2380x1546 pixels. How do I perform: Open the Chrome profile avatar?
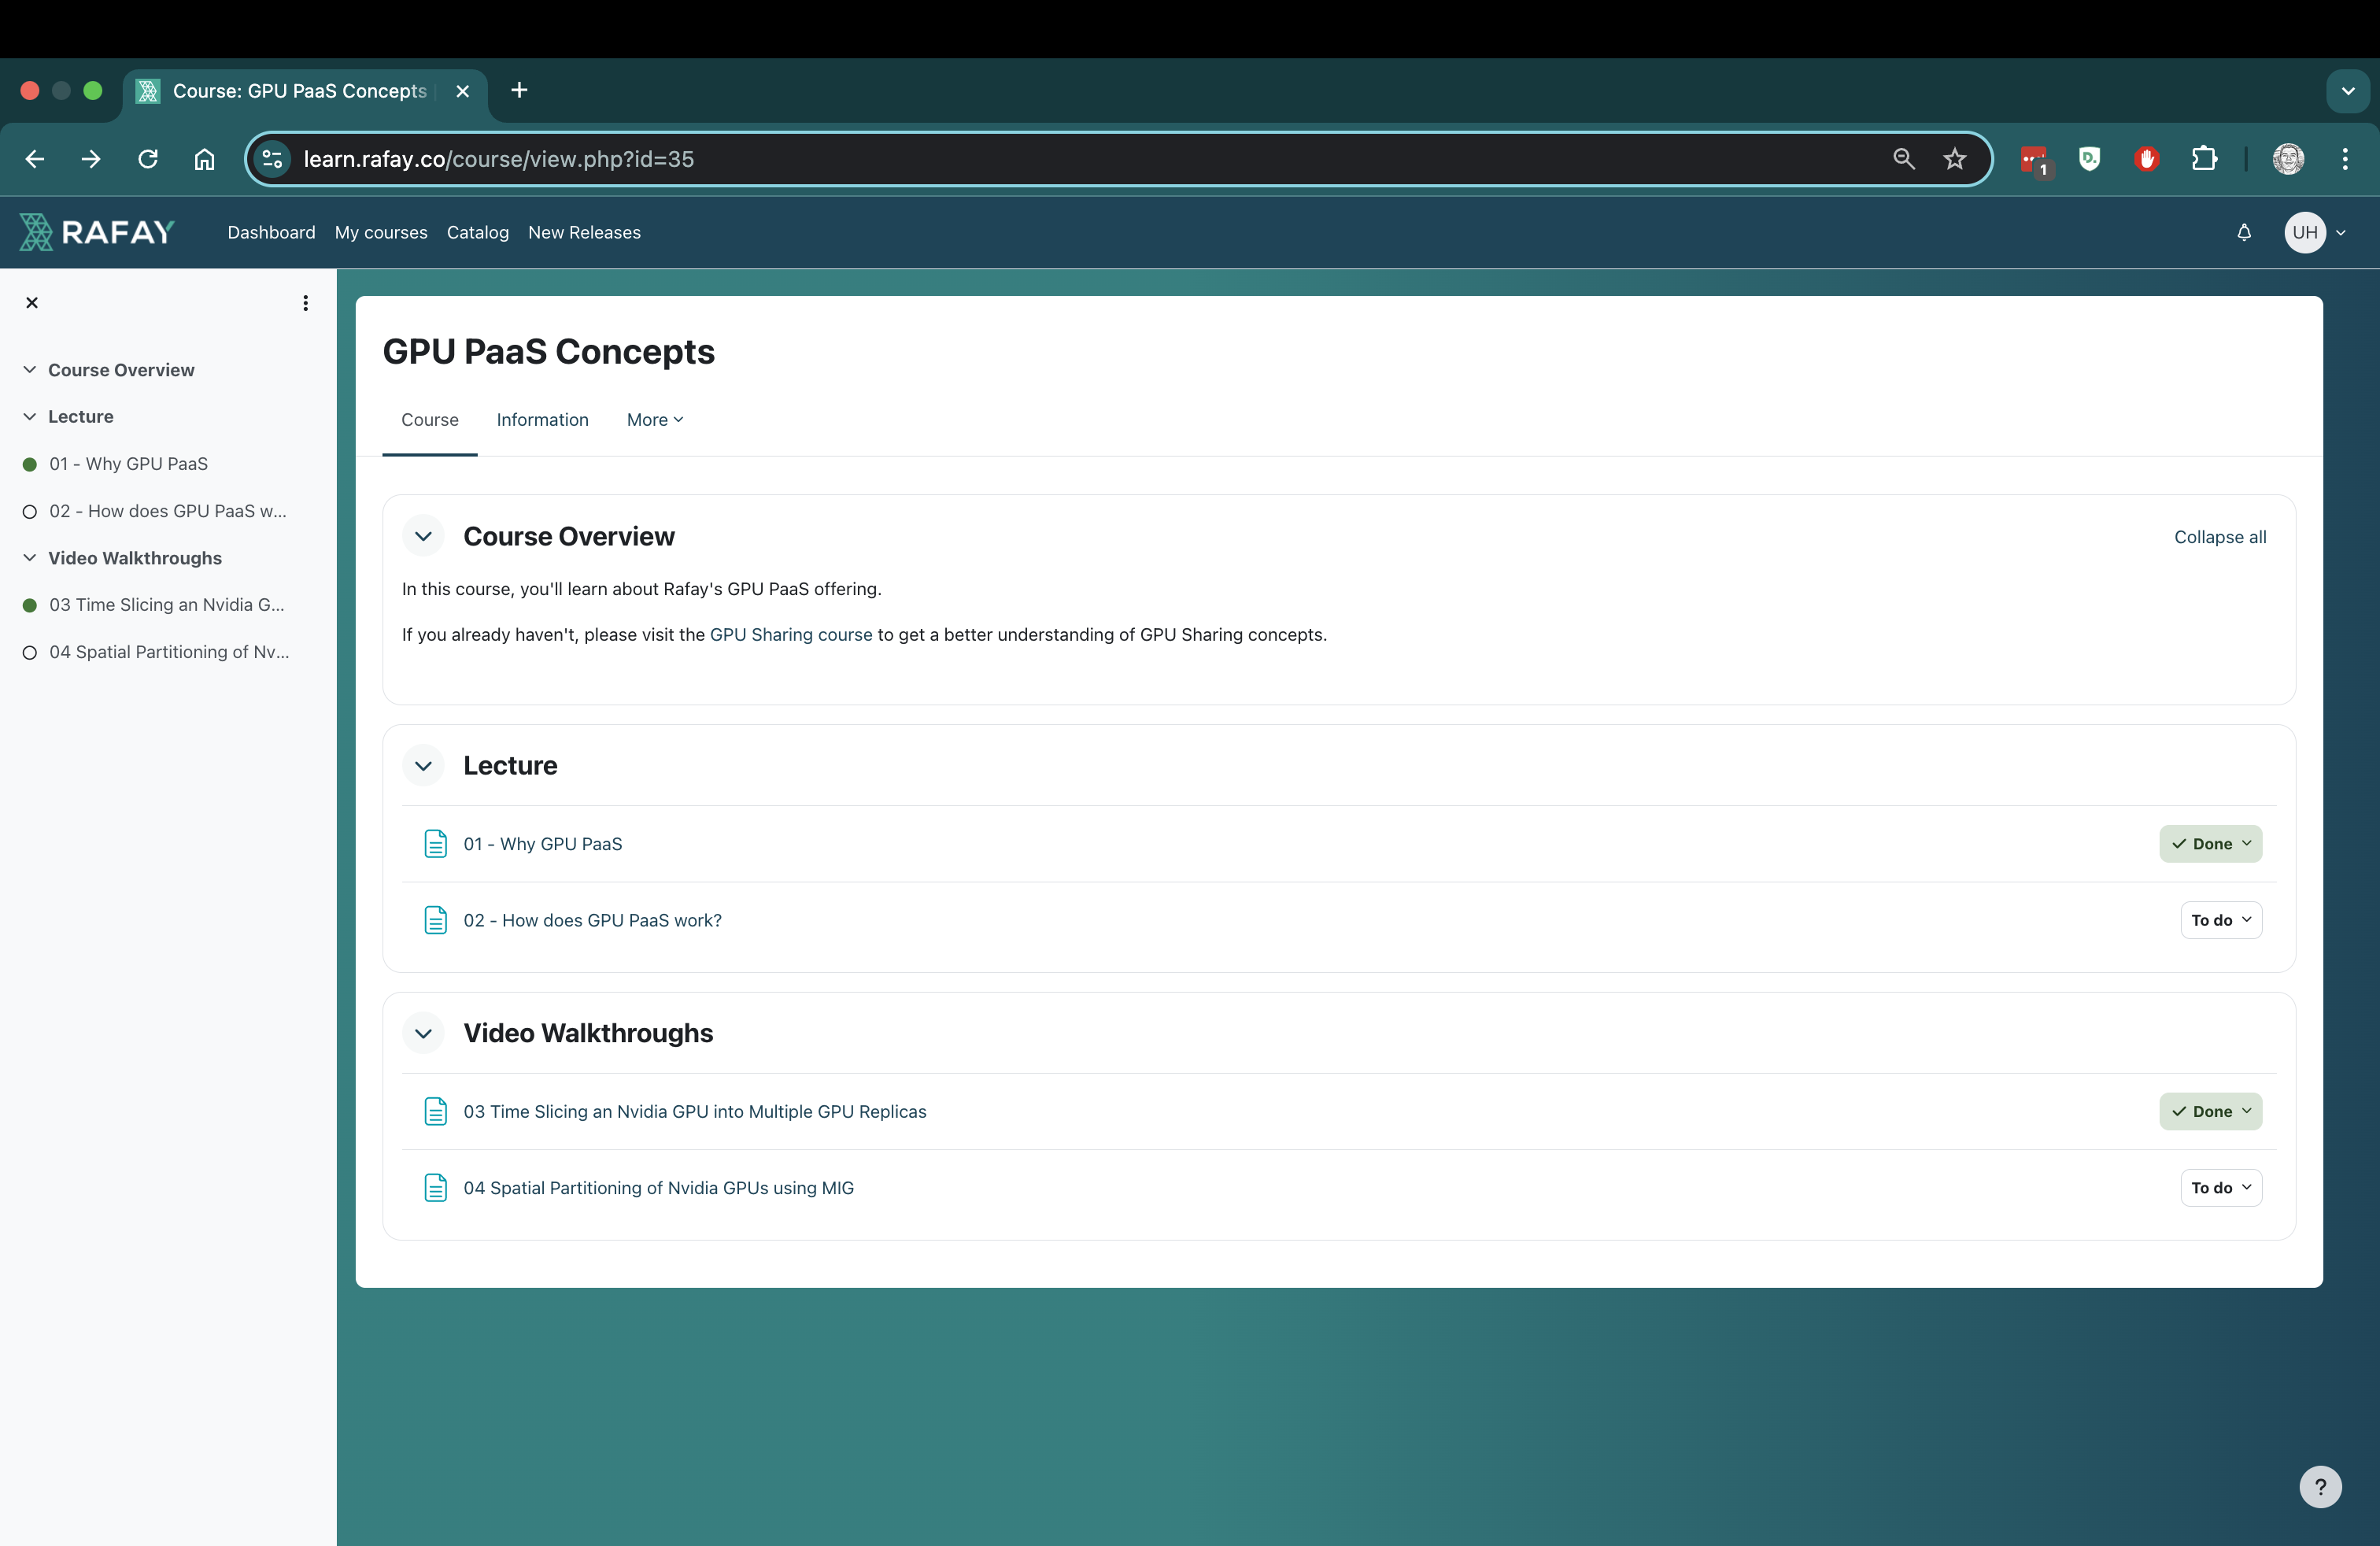tap(2289, 159)
